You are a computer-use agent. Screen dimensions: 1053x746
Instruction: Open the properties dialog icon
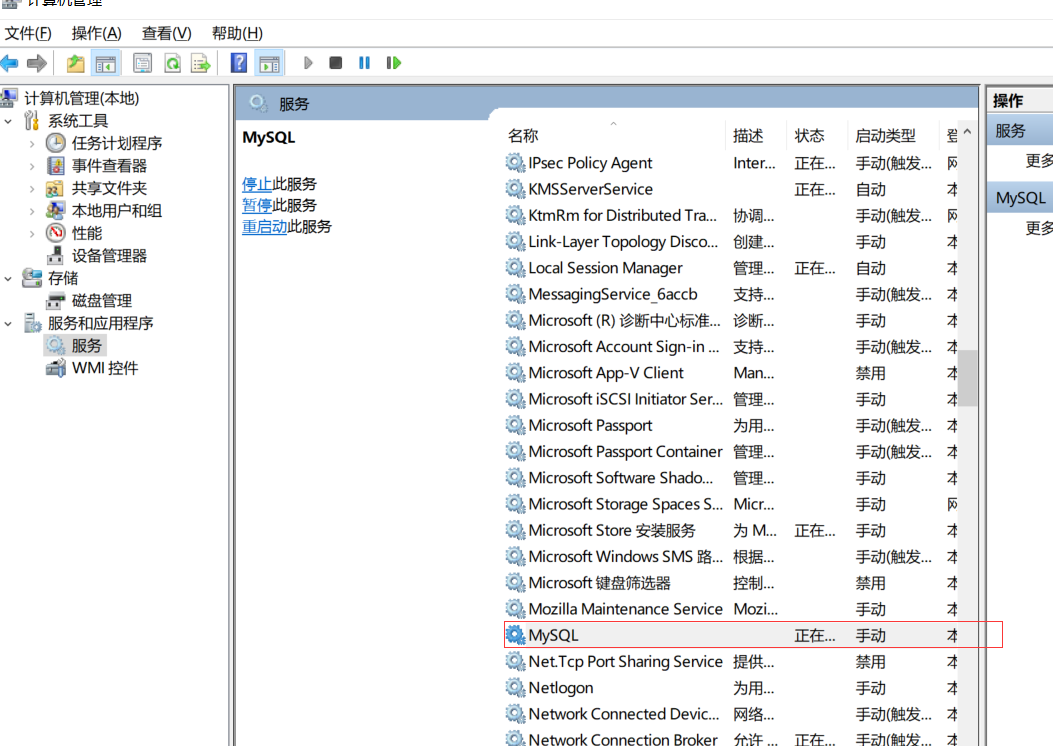point(142,62)
